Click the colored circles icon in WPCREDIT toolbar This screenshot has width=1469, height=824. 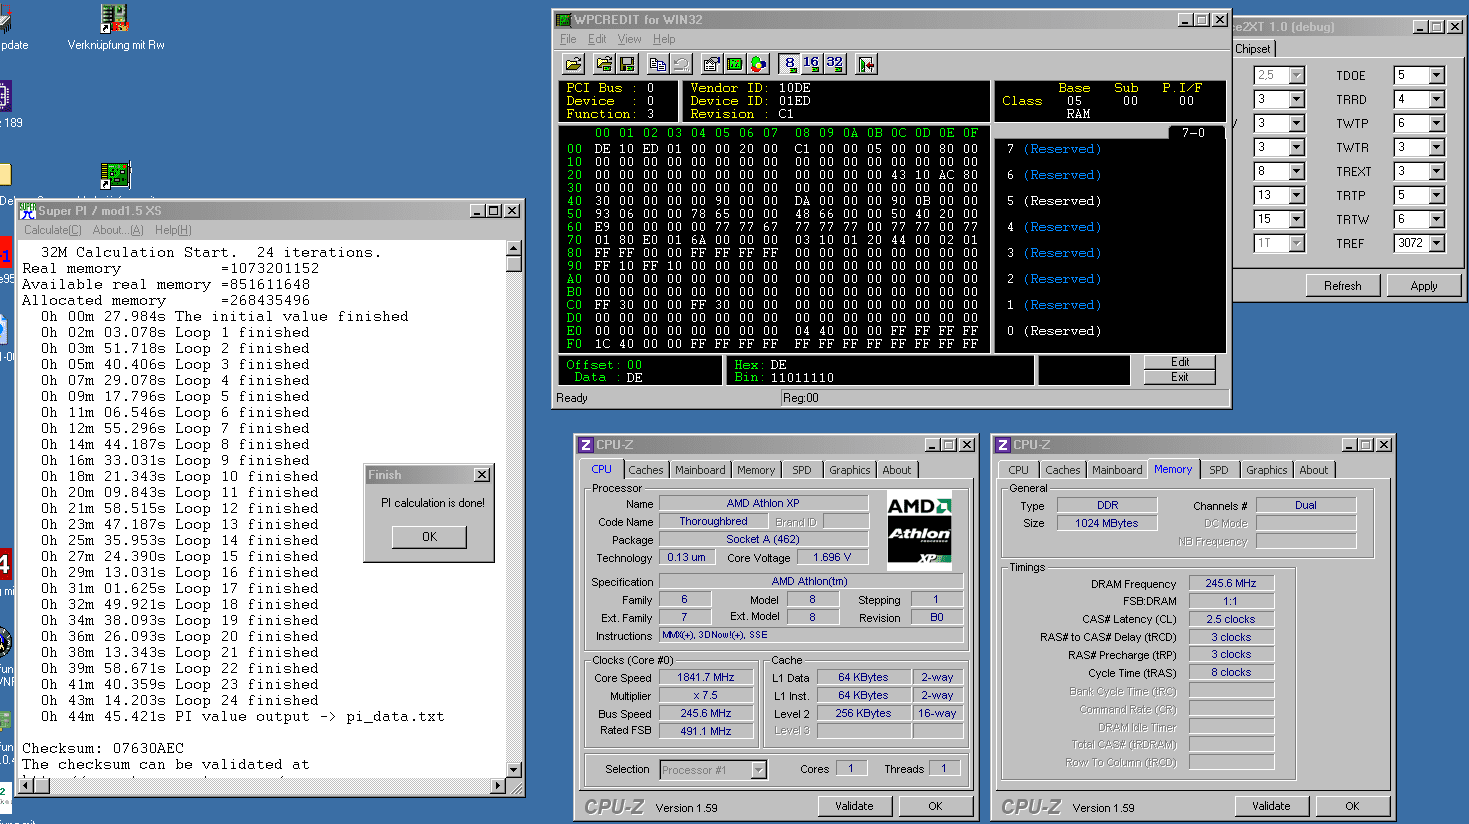coord(759,64)
